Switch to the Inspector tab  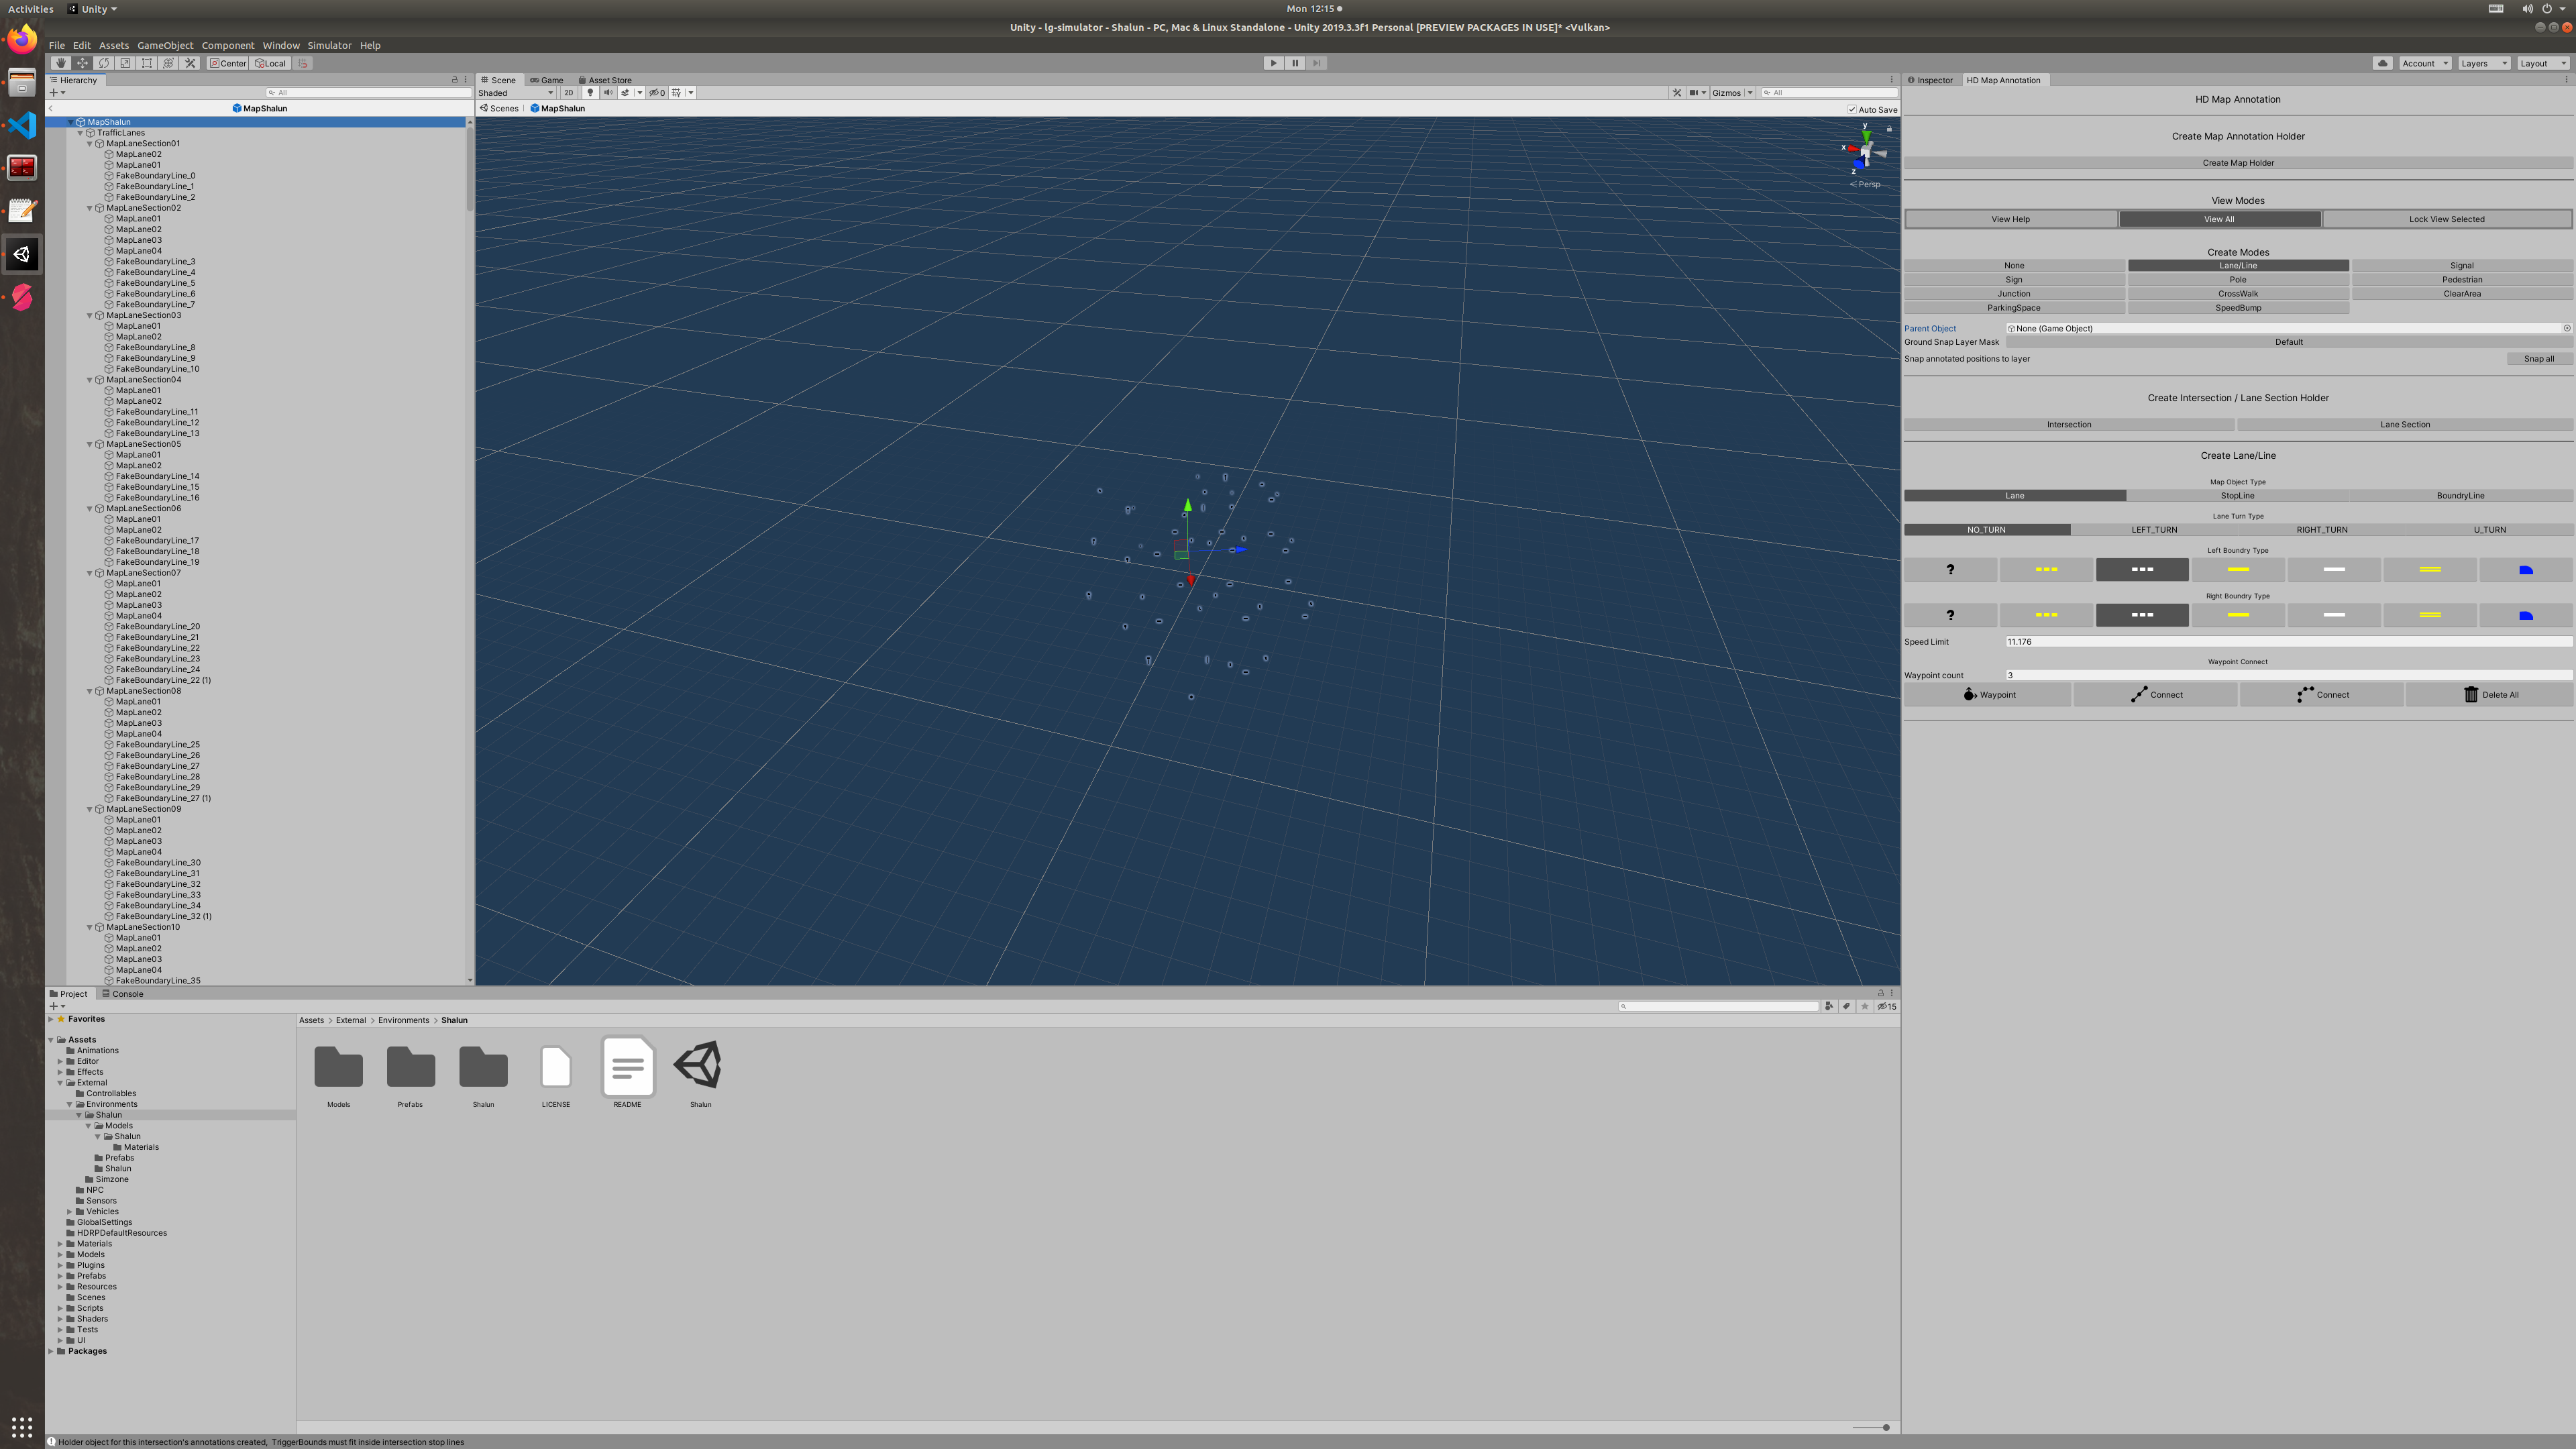1931,80
